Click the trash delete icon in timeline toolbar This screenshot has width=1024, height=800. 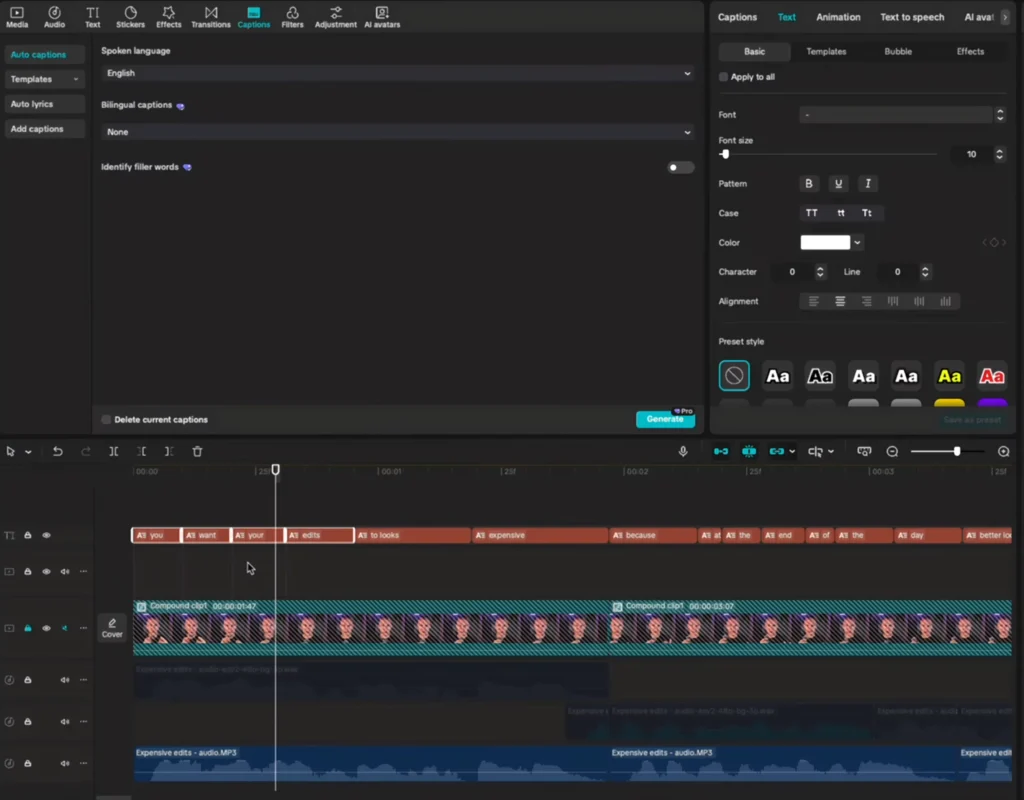197,452
